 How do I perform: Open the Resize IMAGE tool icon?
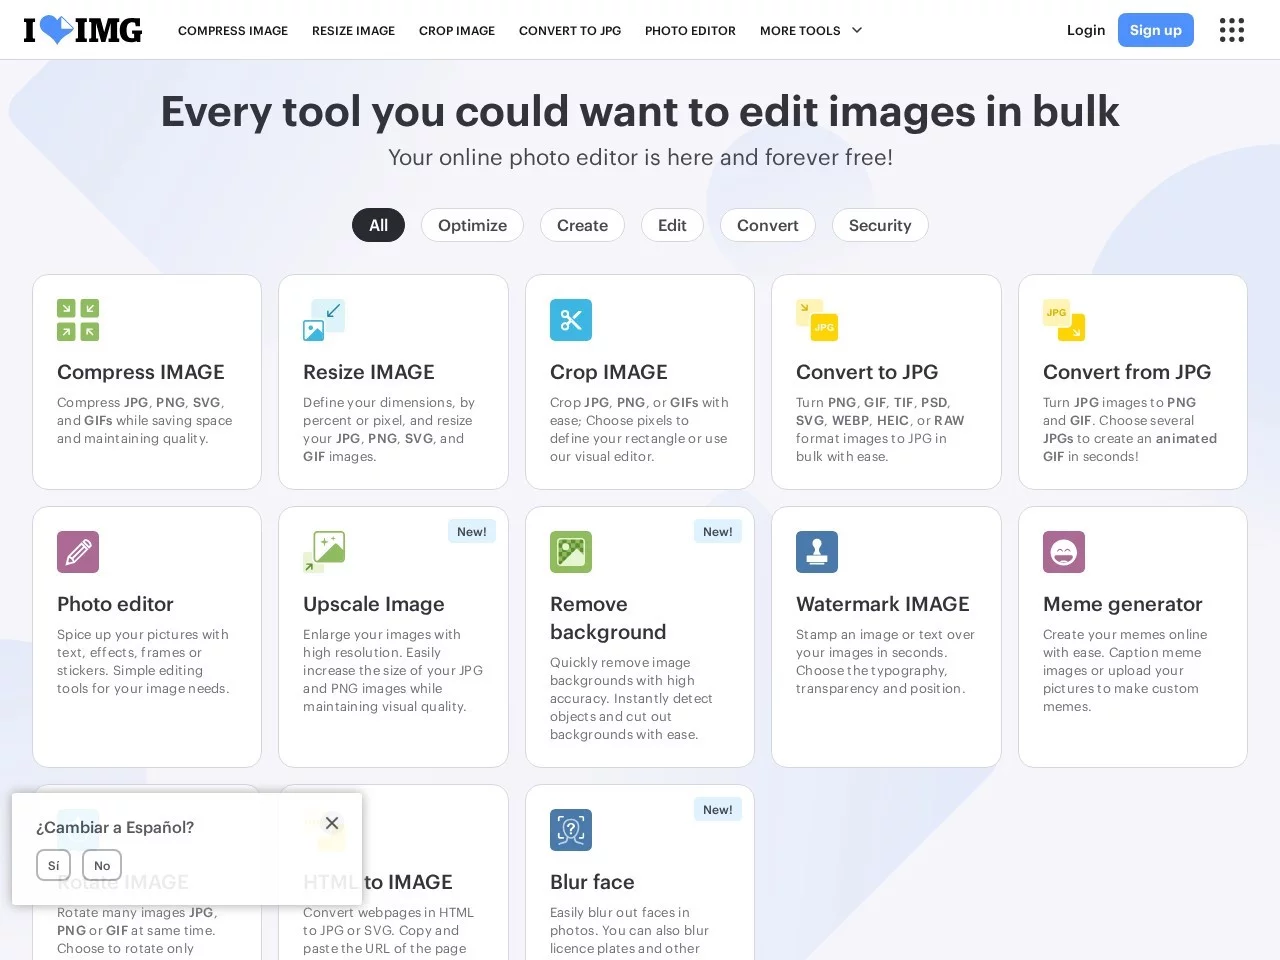(324, 320)
